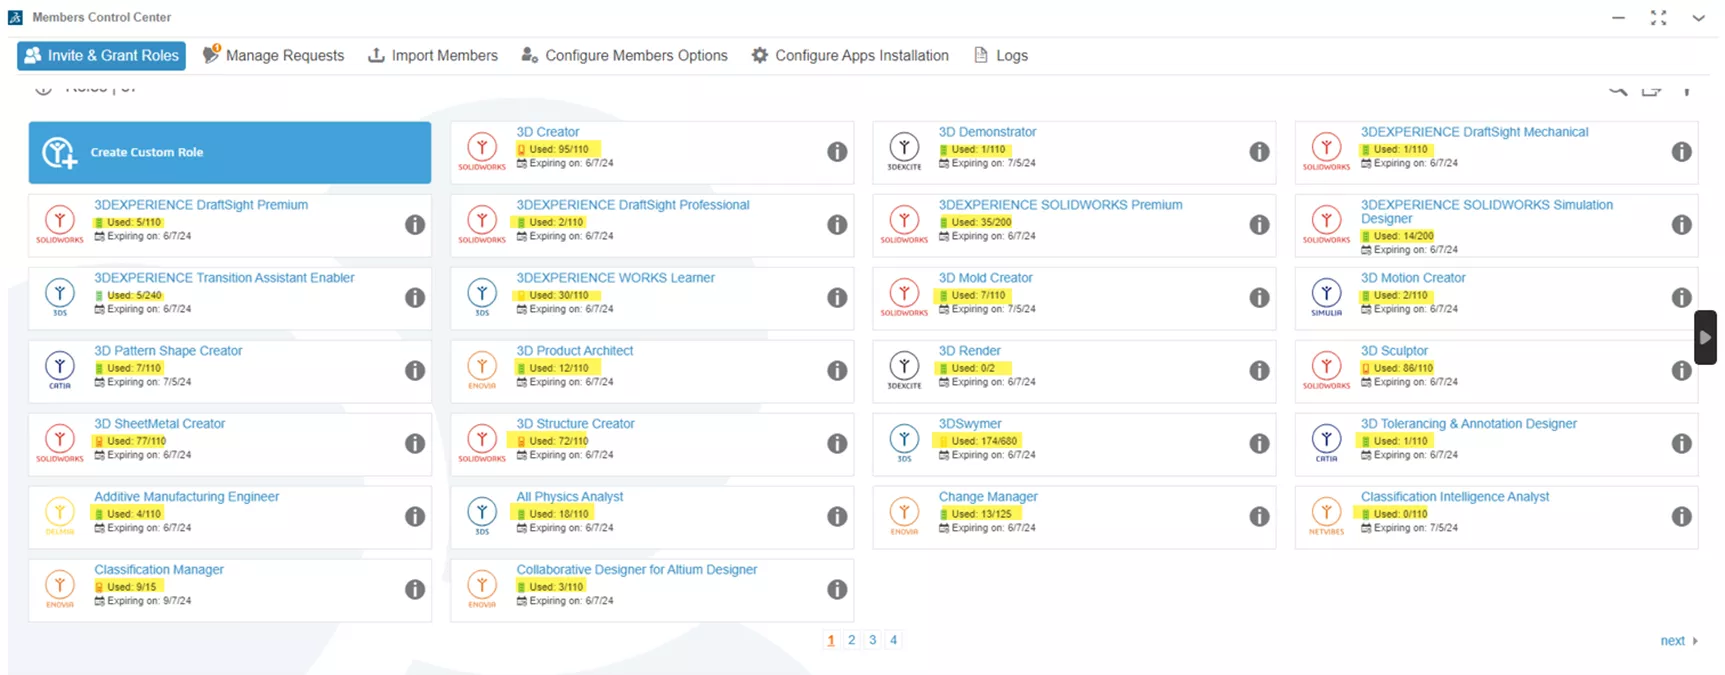Click the 3DSwymer role logo
The width and height of the screenshot is (1725, 675).
click(904, 443)
